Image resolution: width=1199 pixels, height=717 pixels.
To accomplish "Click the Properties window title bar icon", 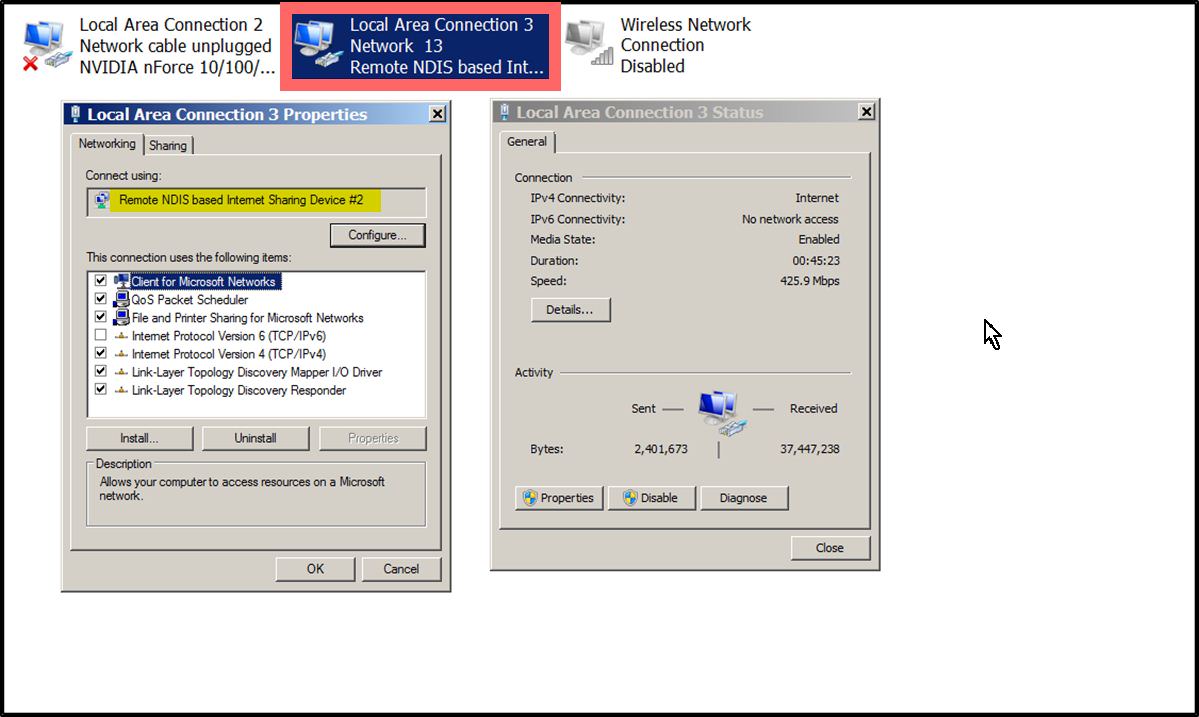I will [75, 114].
